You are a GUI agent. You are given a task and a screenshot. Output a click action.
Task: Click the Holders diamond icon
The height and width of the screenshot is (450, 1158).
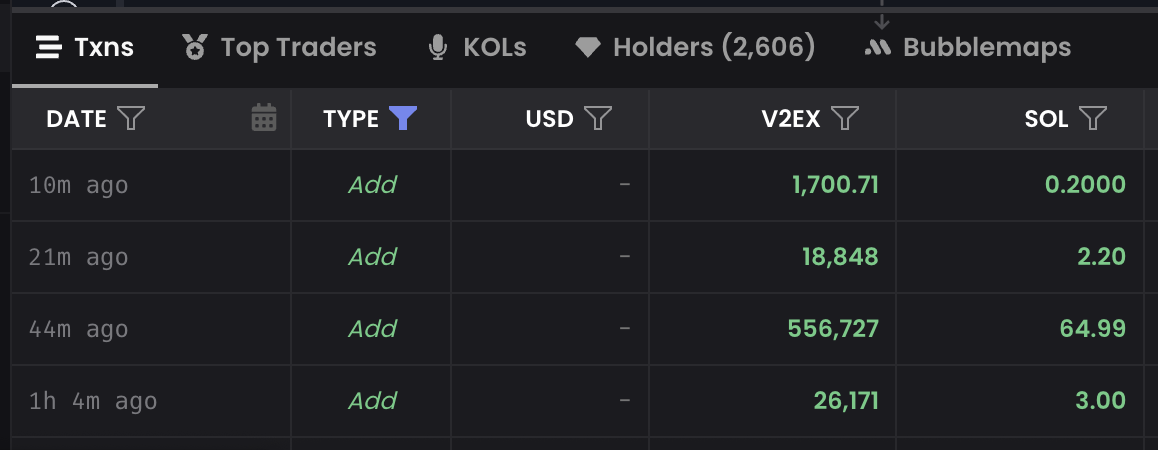click(588, 48)
